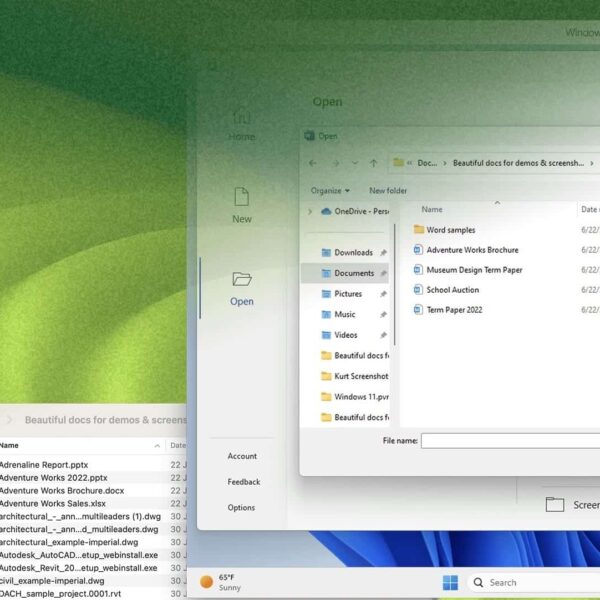This screenshot has width=600, height=600.
Task: Open the Windows Start menu icon
Action: (x=450, y=582)
